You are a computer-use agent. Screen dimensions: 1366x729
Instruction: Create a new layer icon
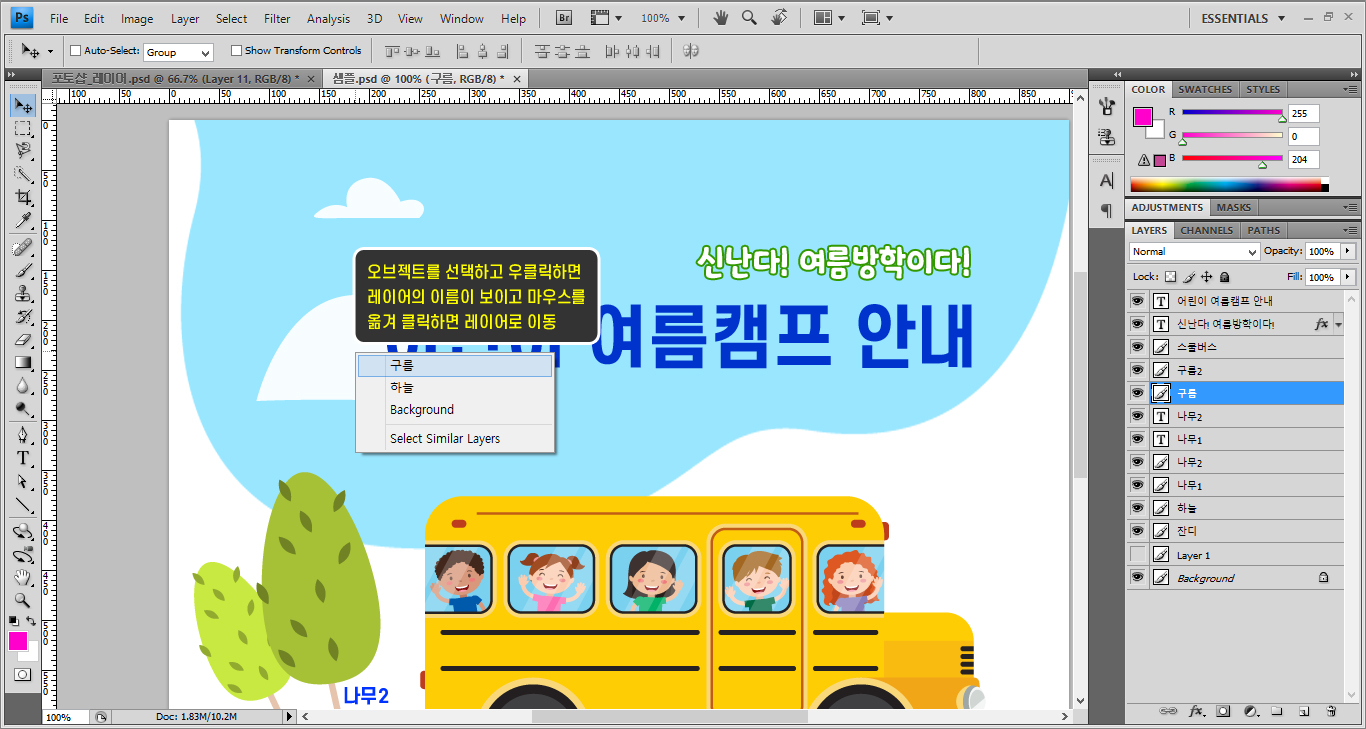[x=1304, y=712]
